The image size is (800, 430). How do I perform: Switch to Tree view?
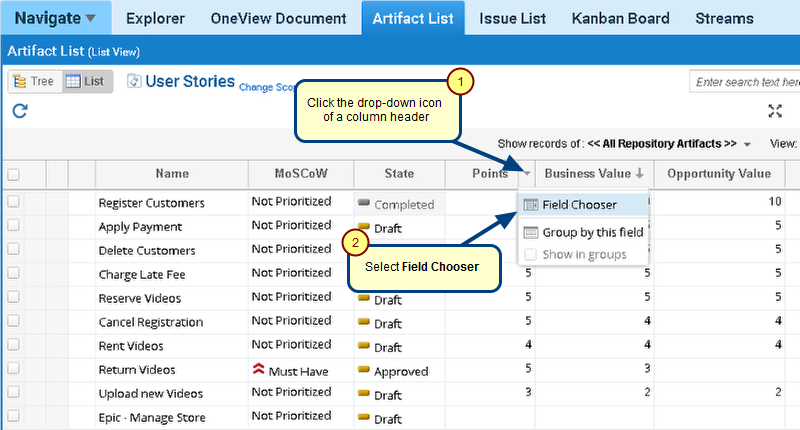pos(33,82)
